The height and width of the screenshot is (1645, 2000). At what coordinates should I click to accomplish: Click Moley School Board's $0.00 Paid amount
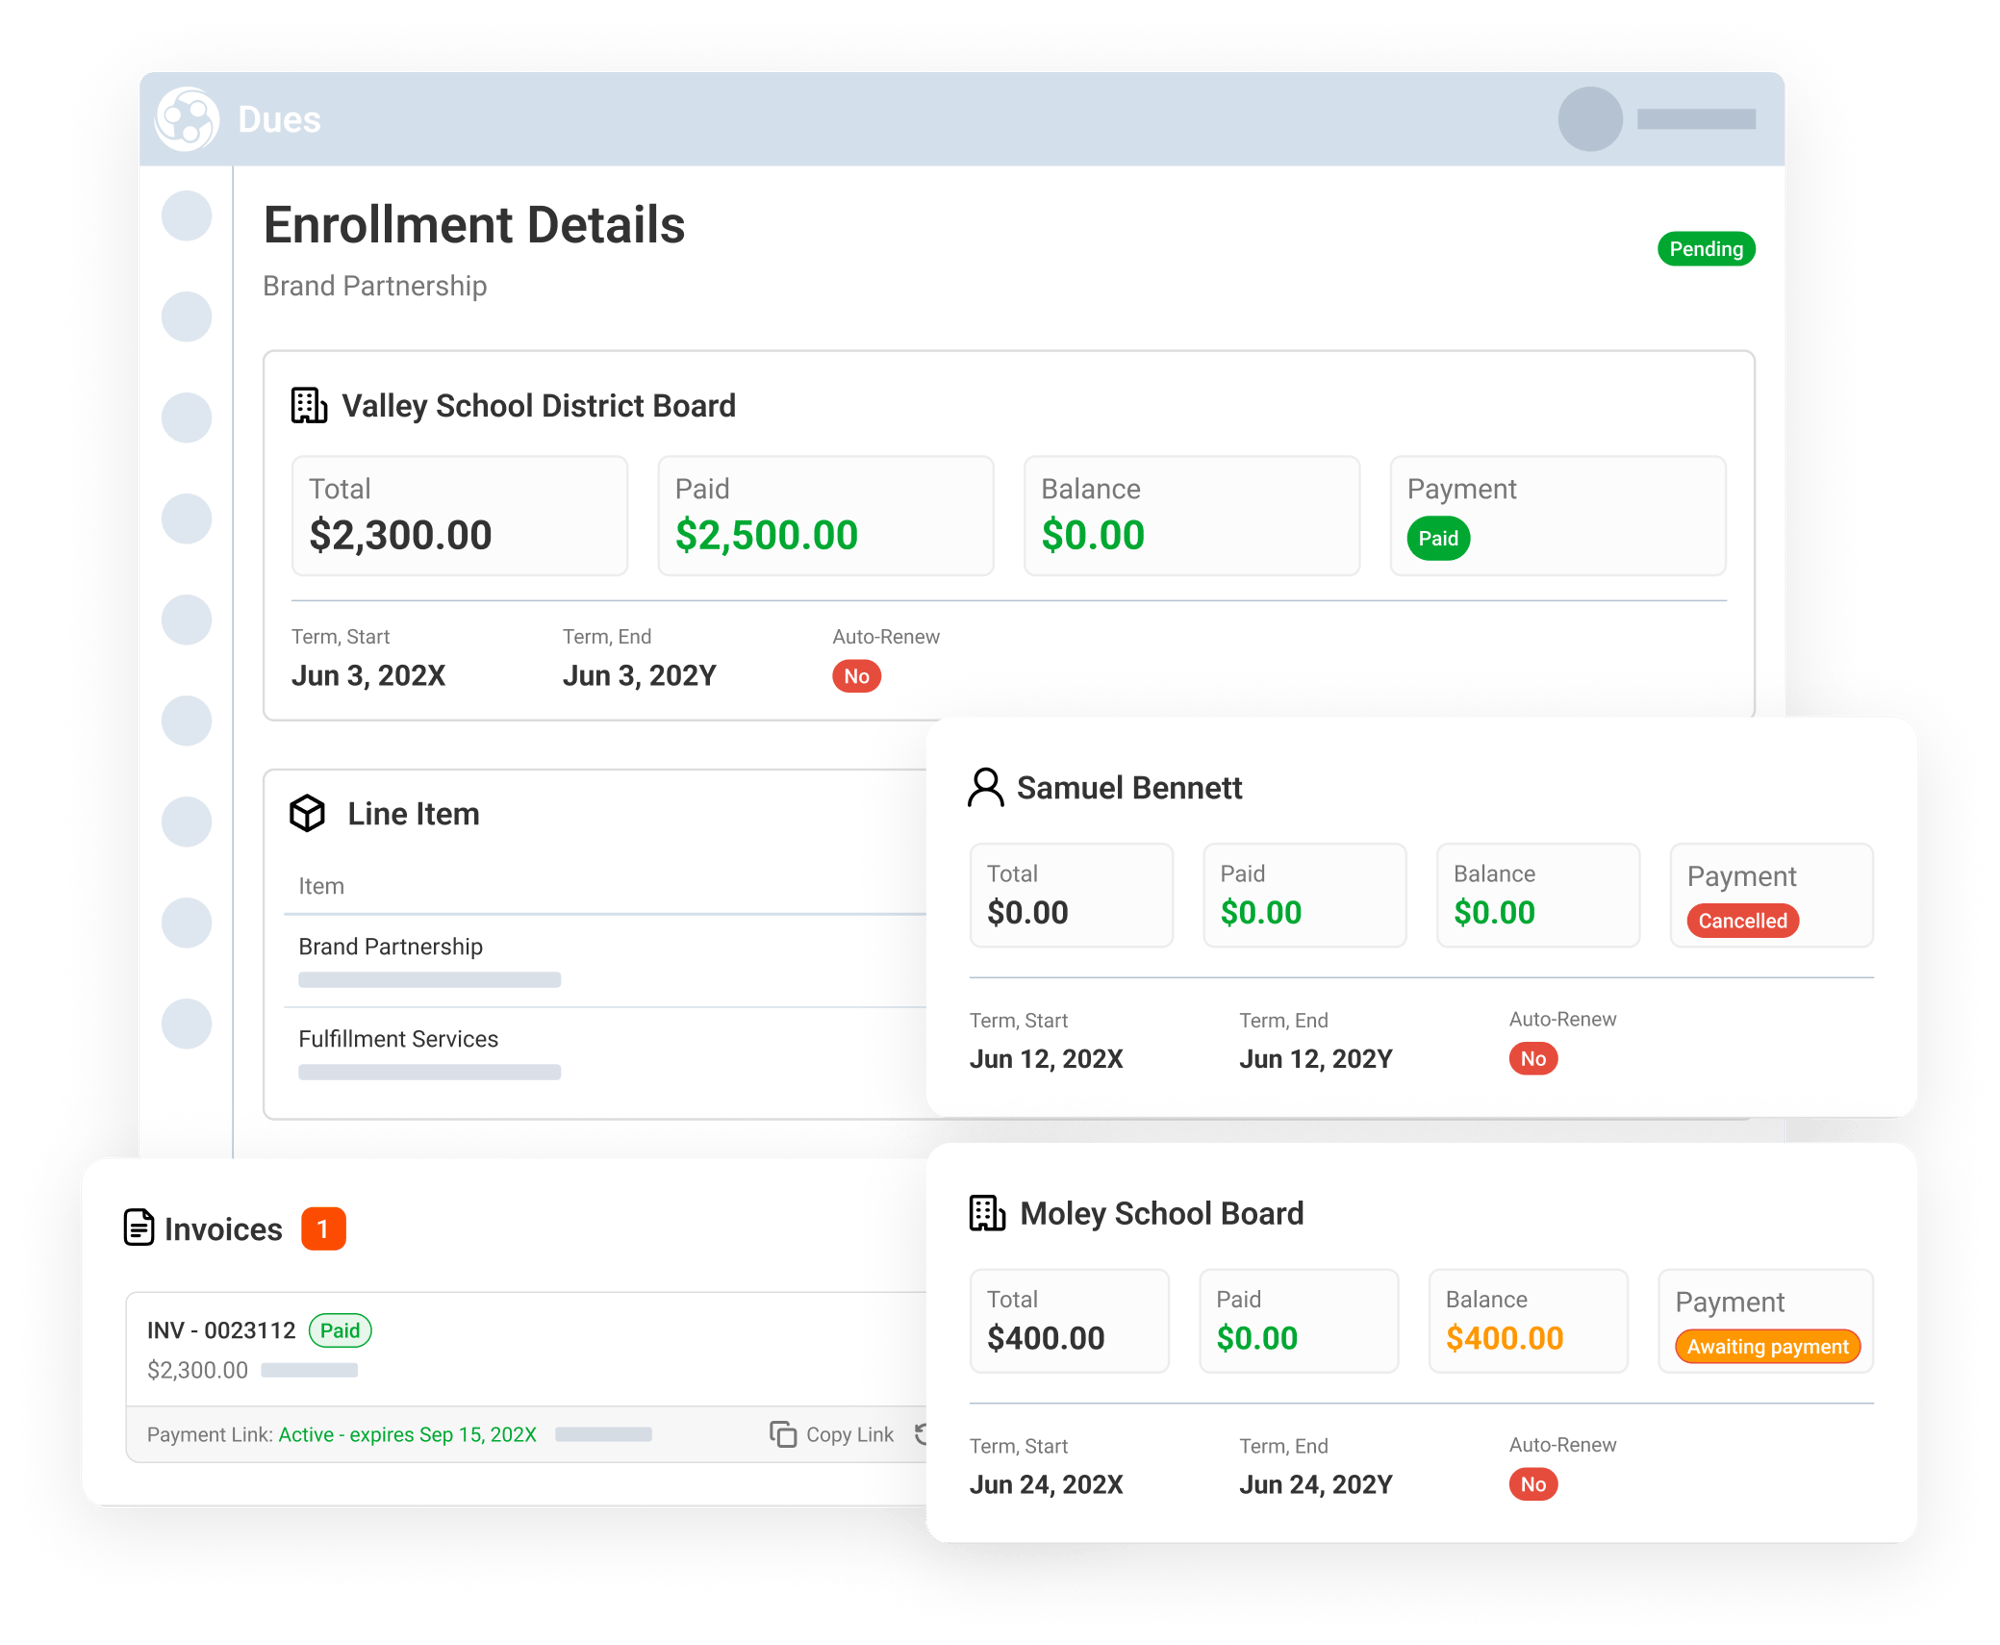coord(1256,1338)
